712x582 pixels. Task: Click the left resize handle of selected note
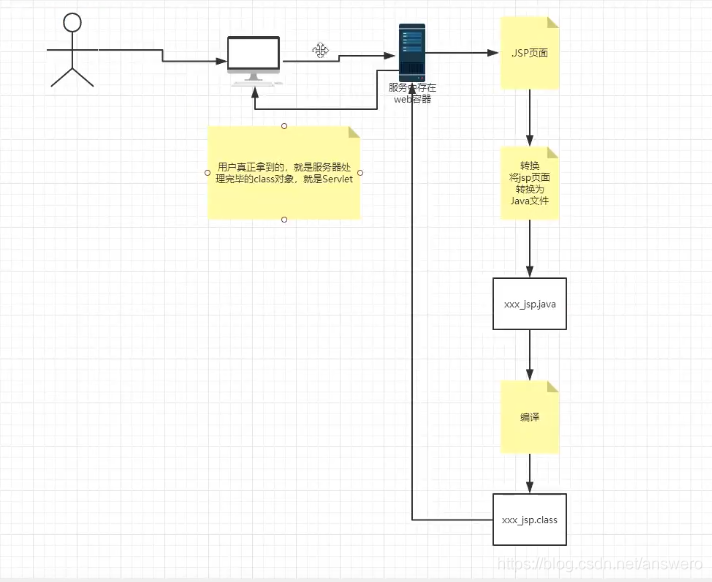(208, 173)
